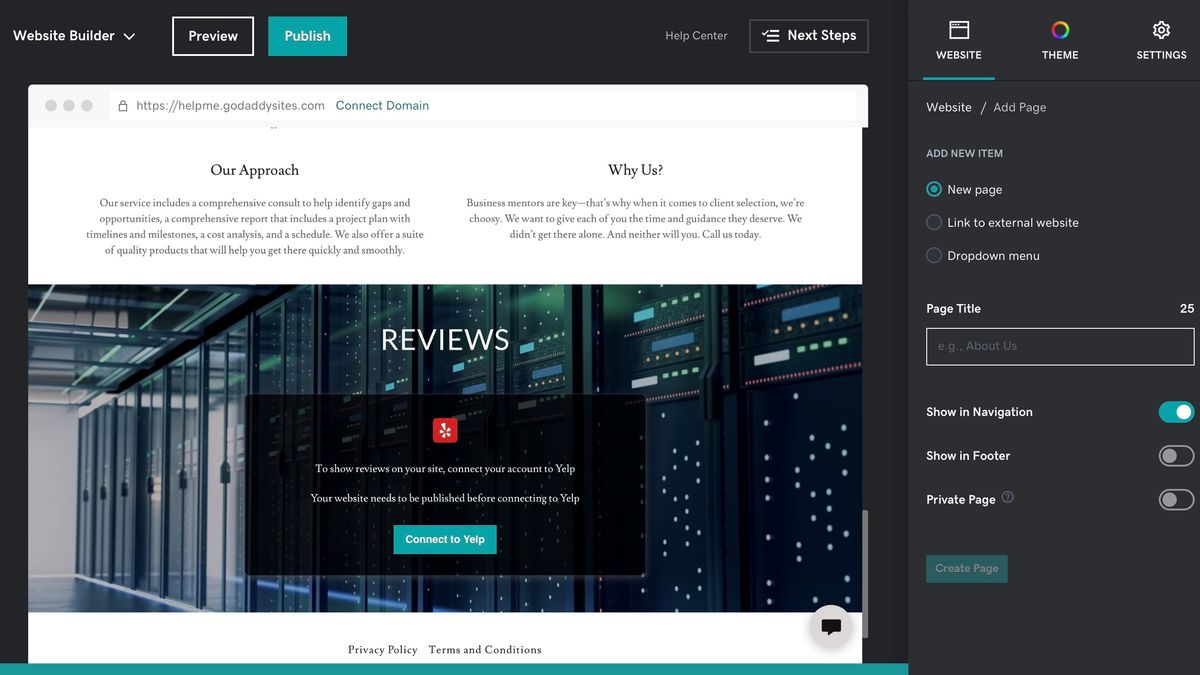Switch to the SETTINGS tab

pos(1161,40)
